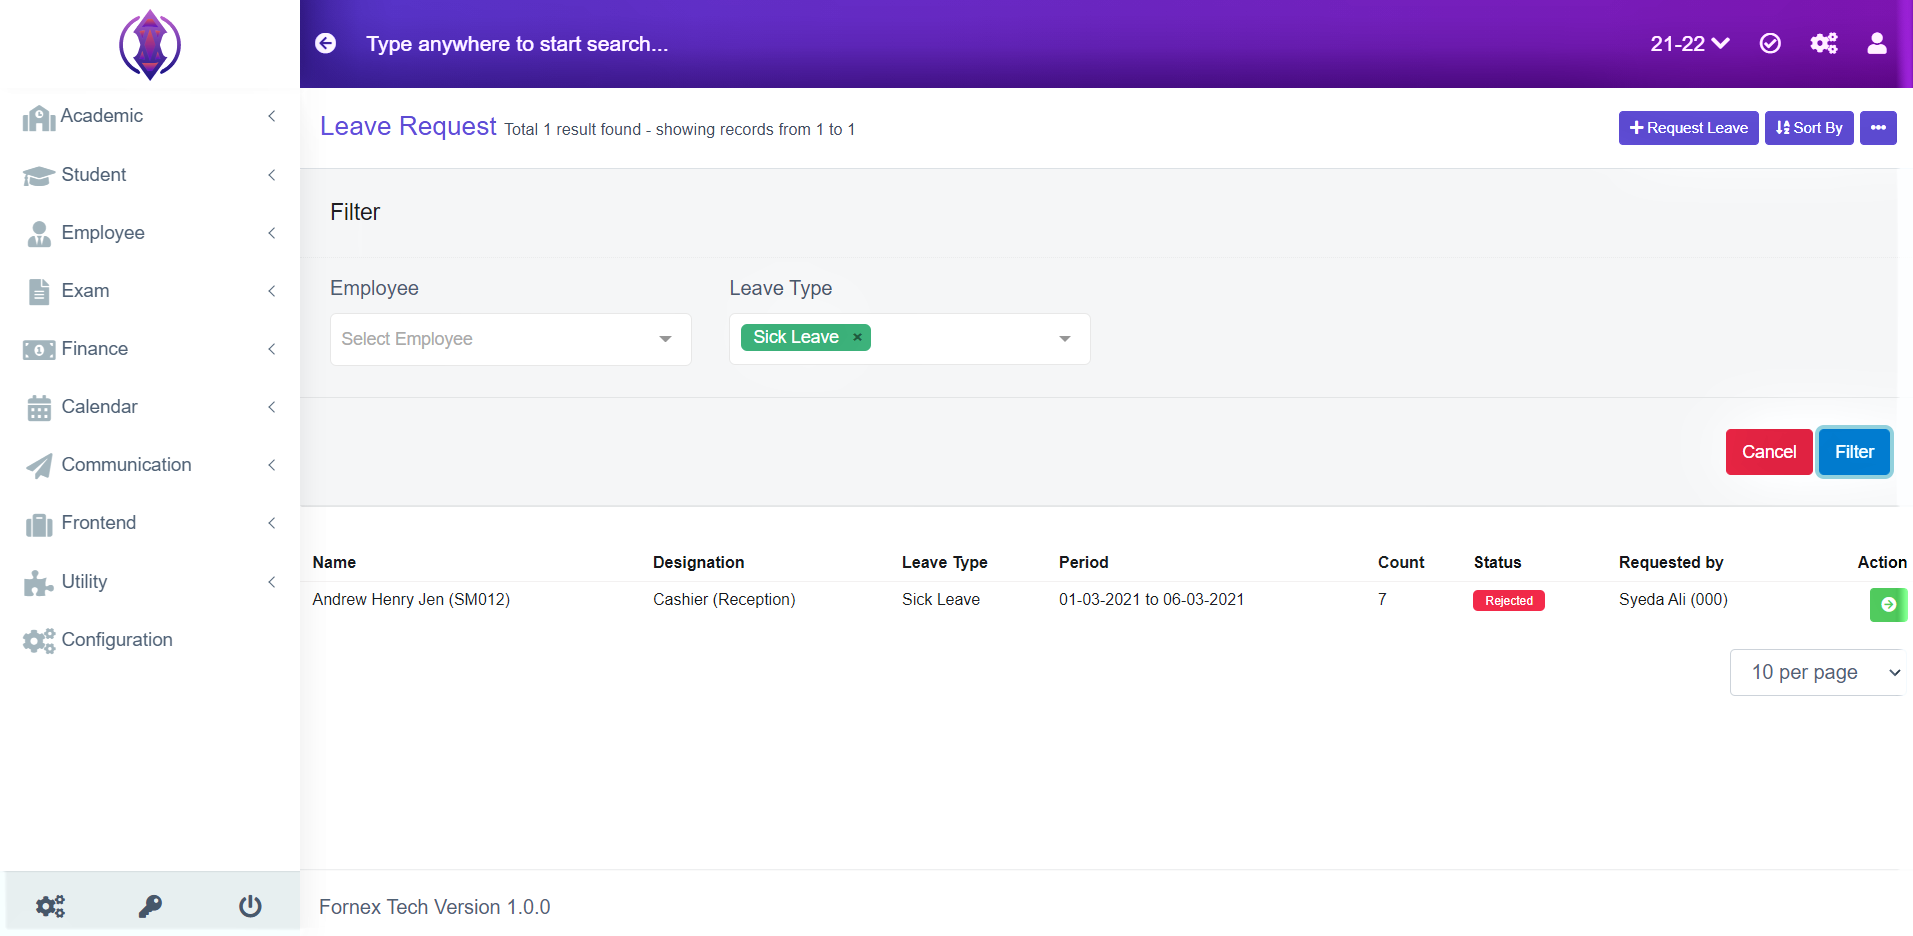Click the Cashier (Reception) cell

click(724, 599)
